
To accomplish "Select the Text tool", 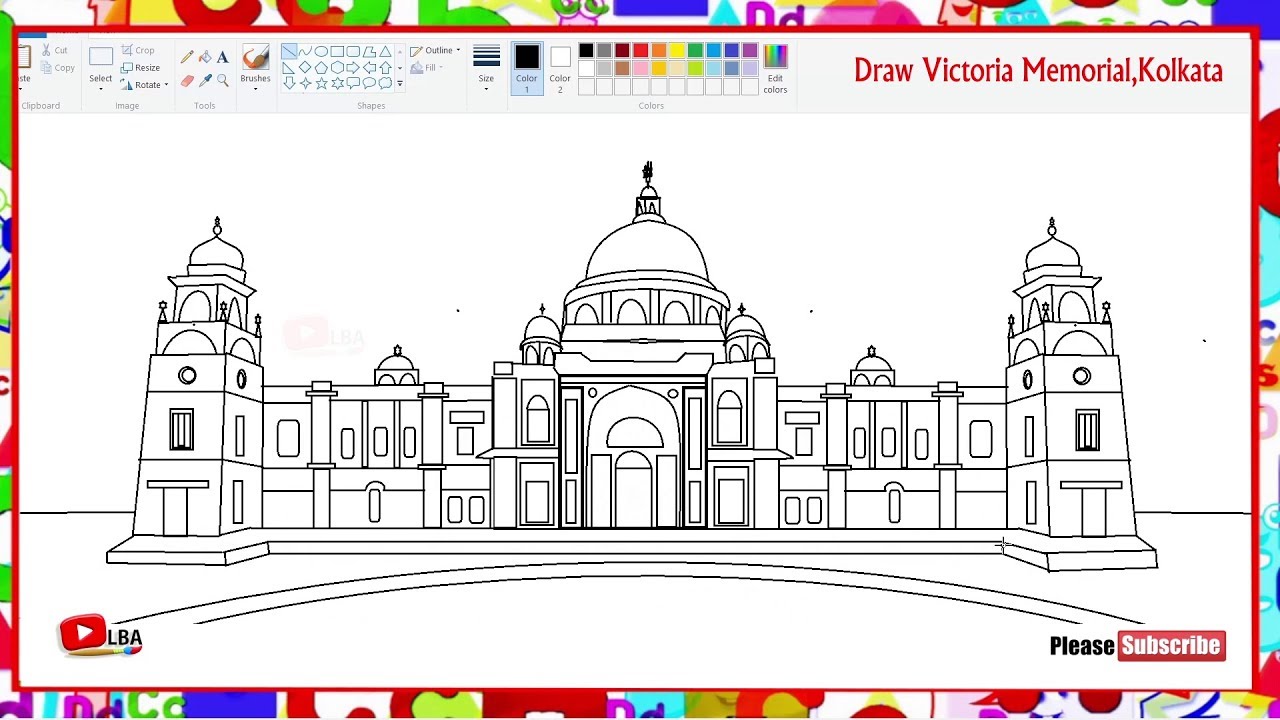I will tap(222, 57).
